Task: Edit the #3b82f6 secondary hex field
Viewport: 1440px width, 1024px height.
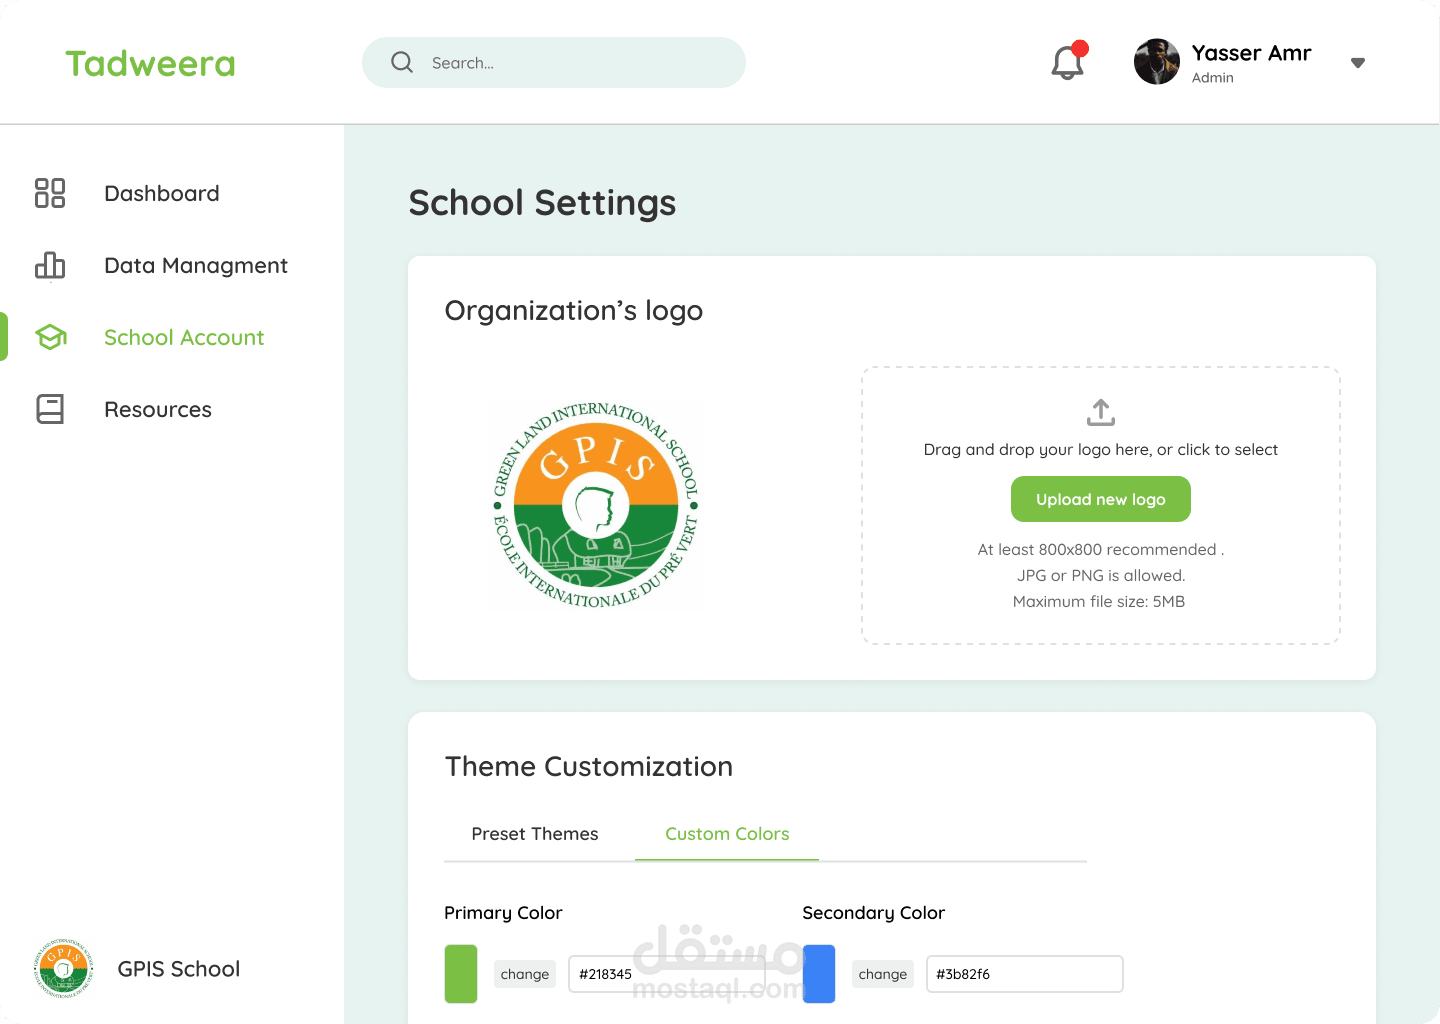Action: click(x=1025, y=974)
